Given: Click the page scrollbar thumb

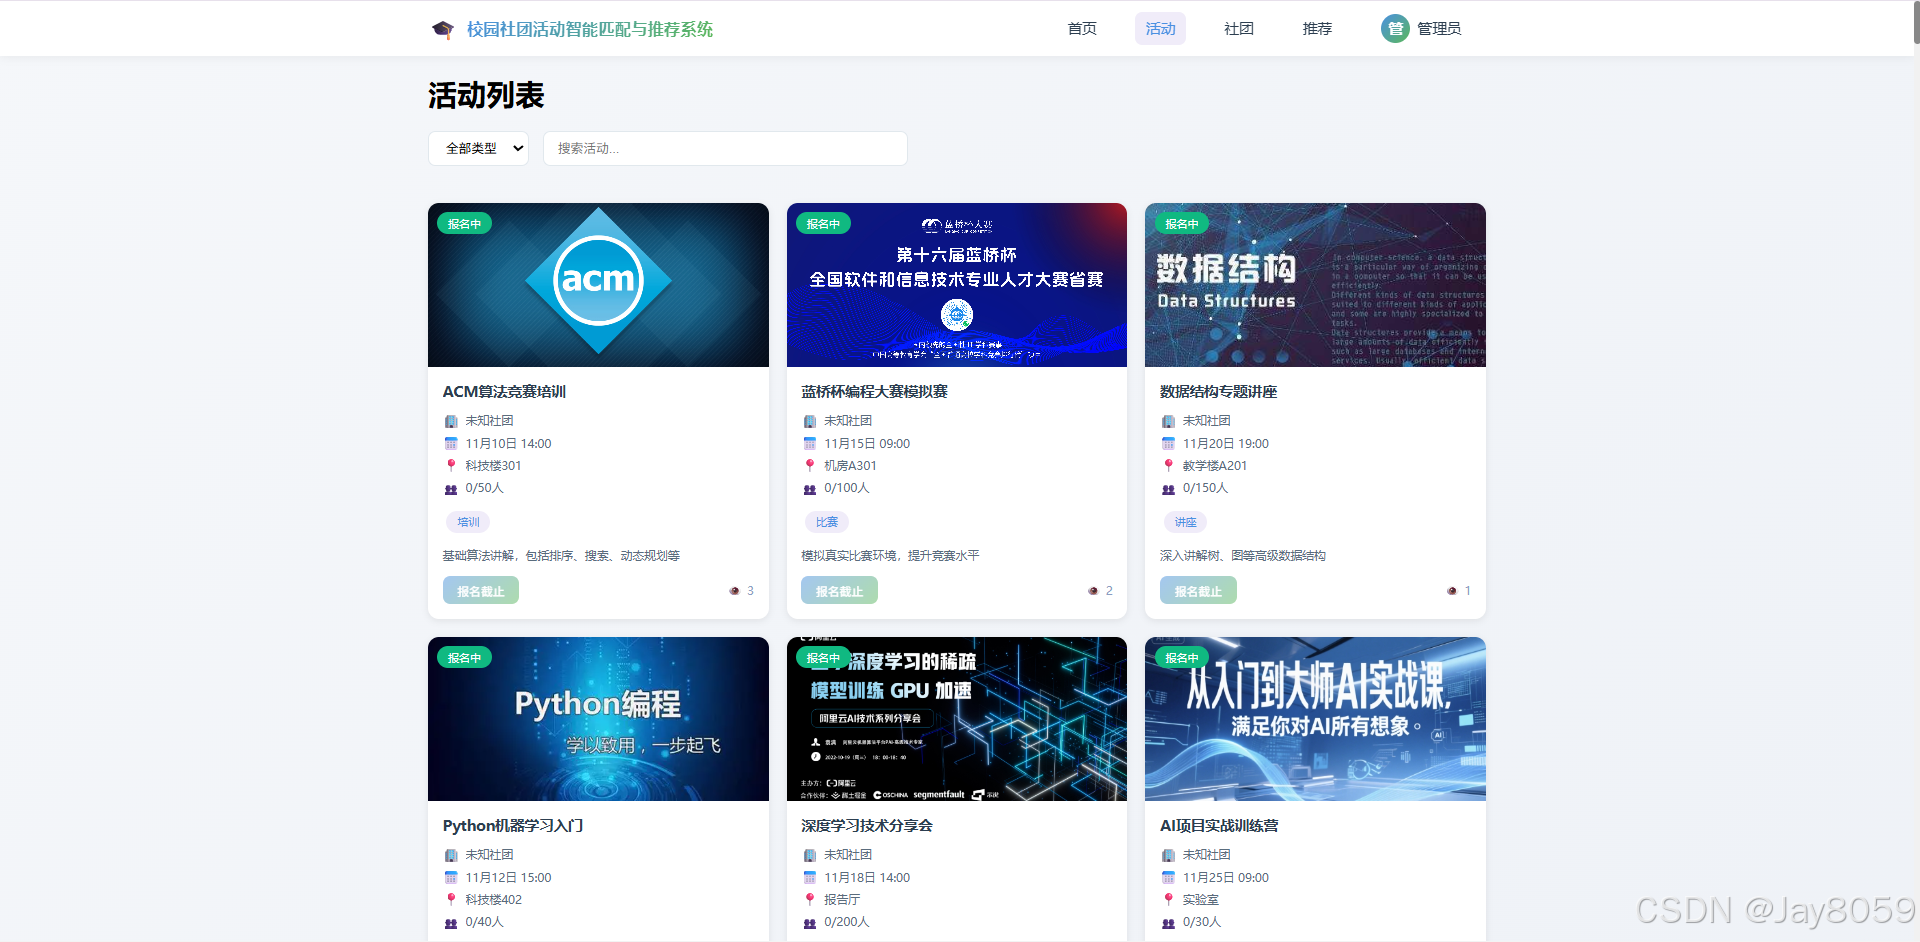Looking at the screenshot, I should (1916, 22).
